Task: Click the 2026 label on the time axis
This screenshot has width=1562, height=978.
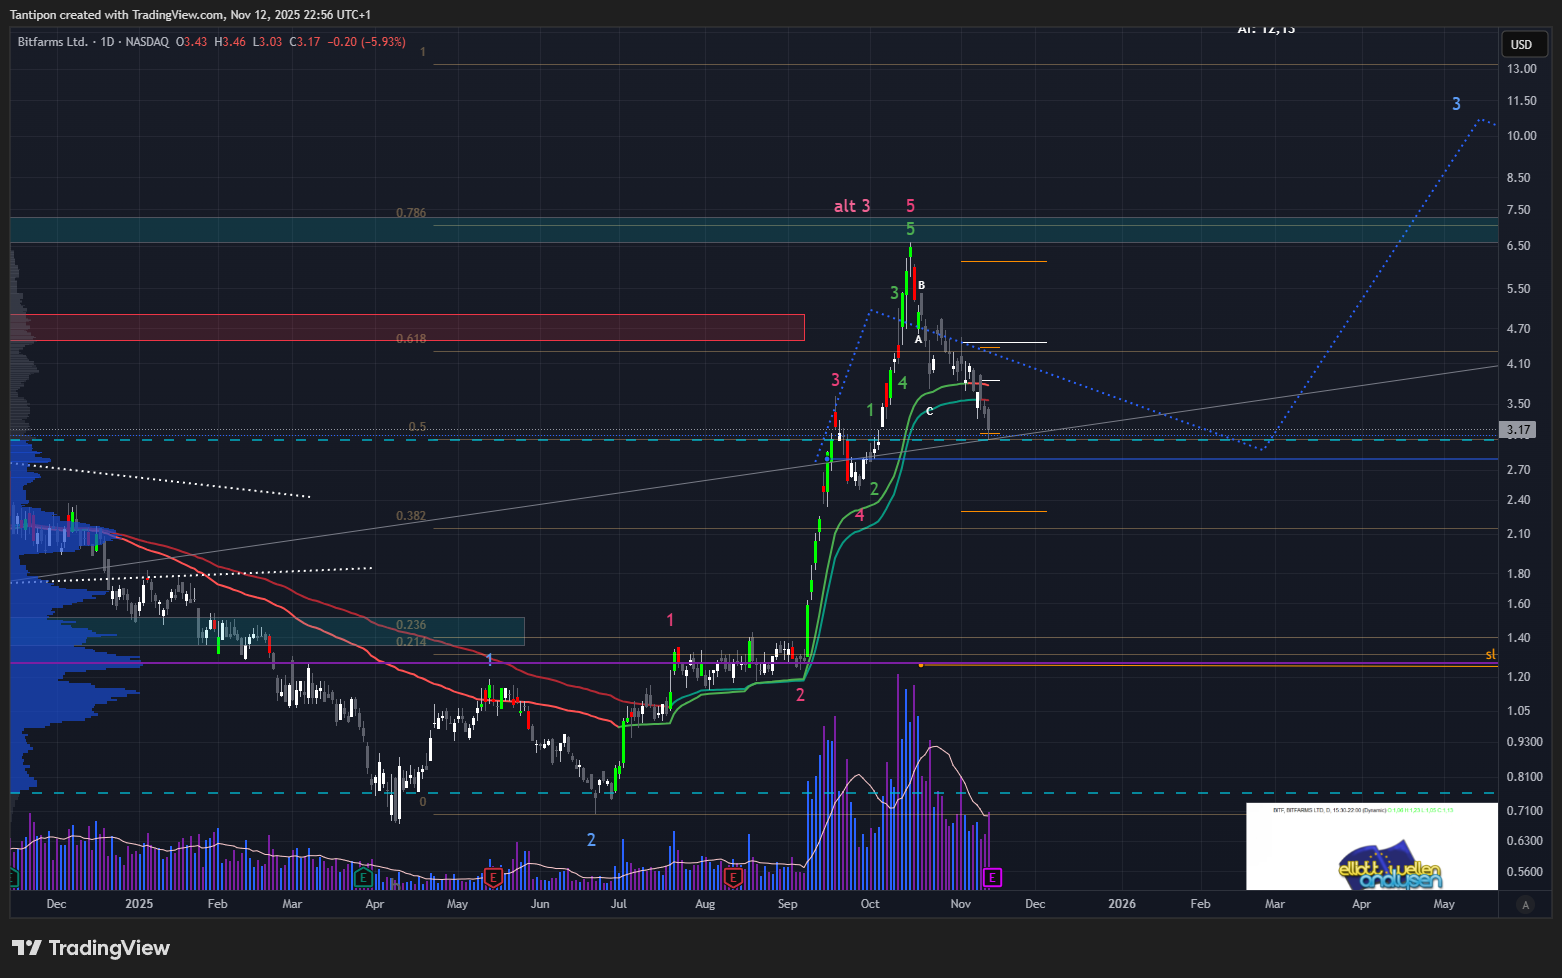Action: [x=1122, y=904]
